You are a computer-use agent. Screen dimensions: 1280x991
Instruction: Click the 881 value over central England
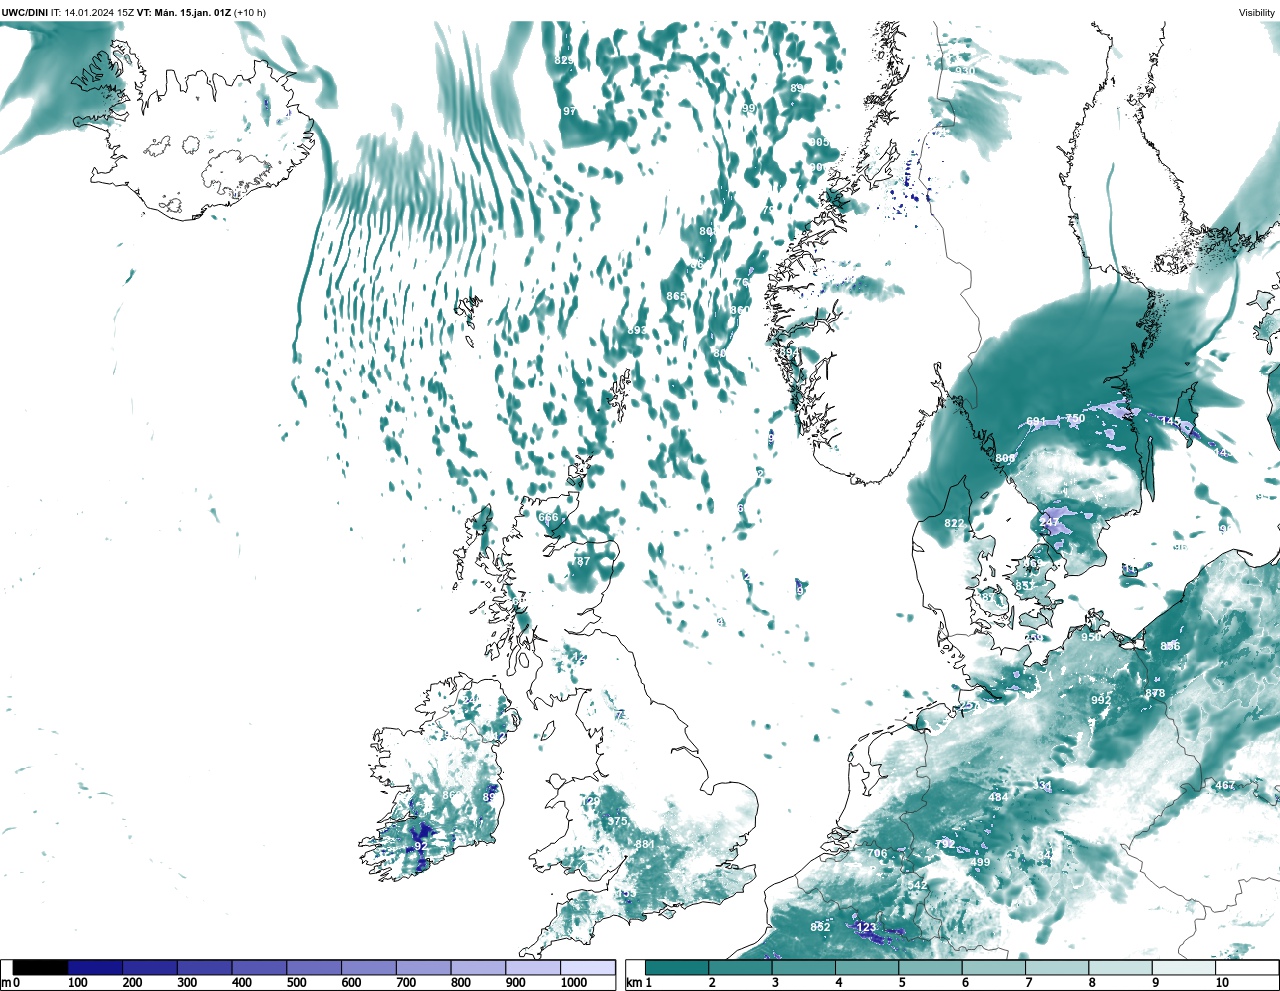(645, 844)
